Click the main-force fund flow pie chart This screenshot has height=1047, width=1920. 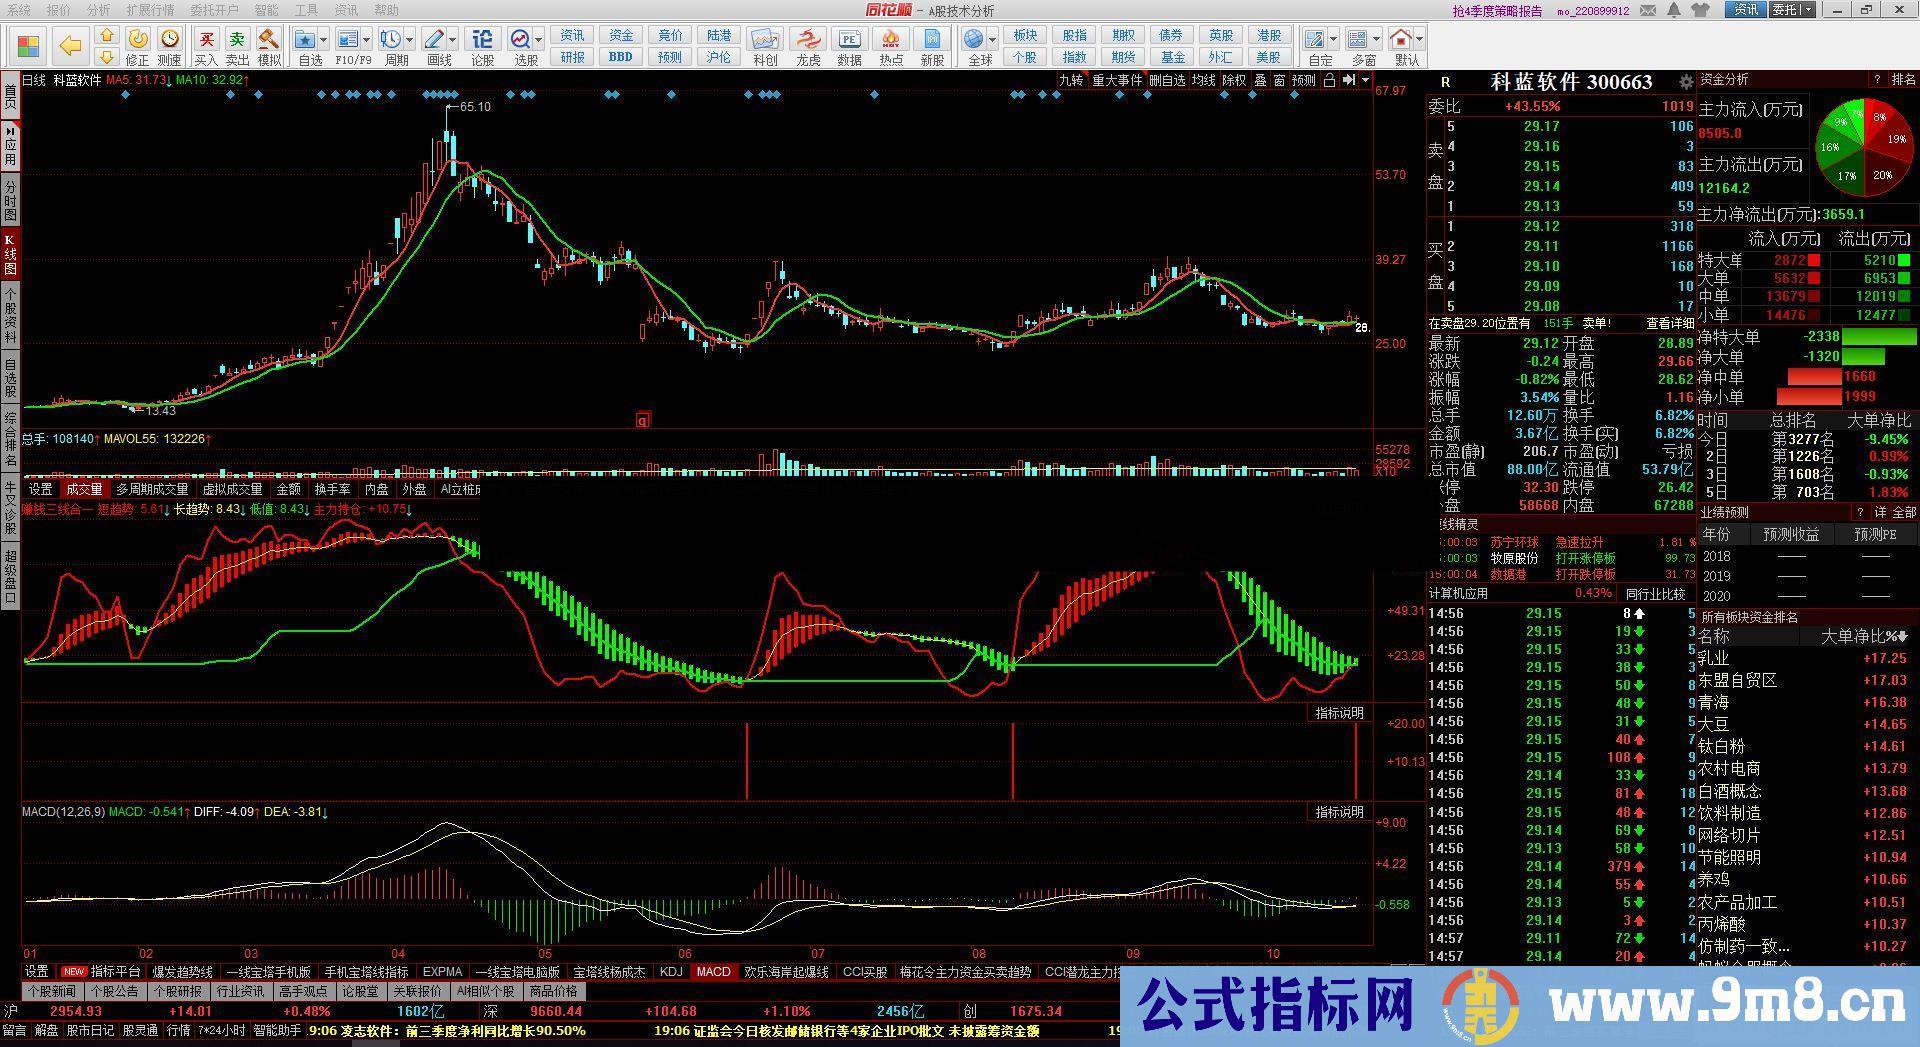click(1863, 146)
